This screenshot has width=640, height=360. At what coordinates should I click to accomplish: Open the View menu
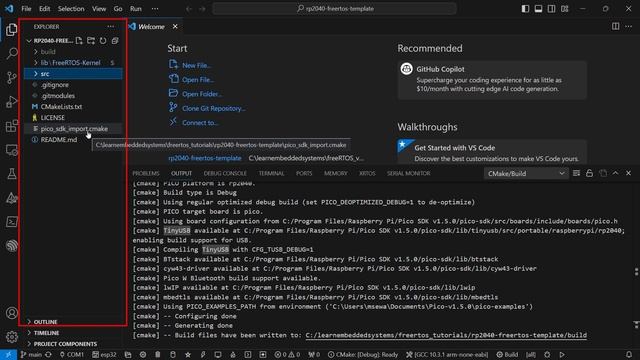click(99, 9)
